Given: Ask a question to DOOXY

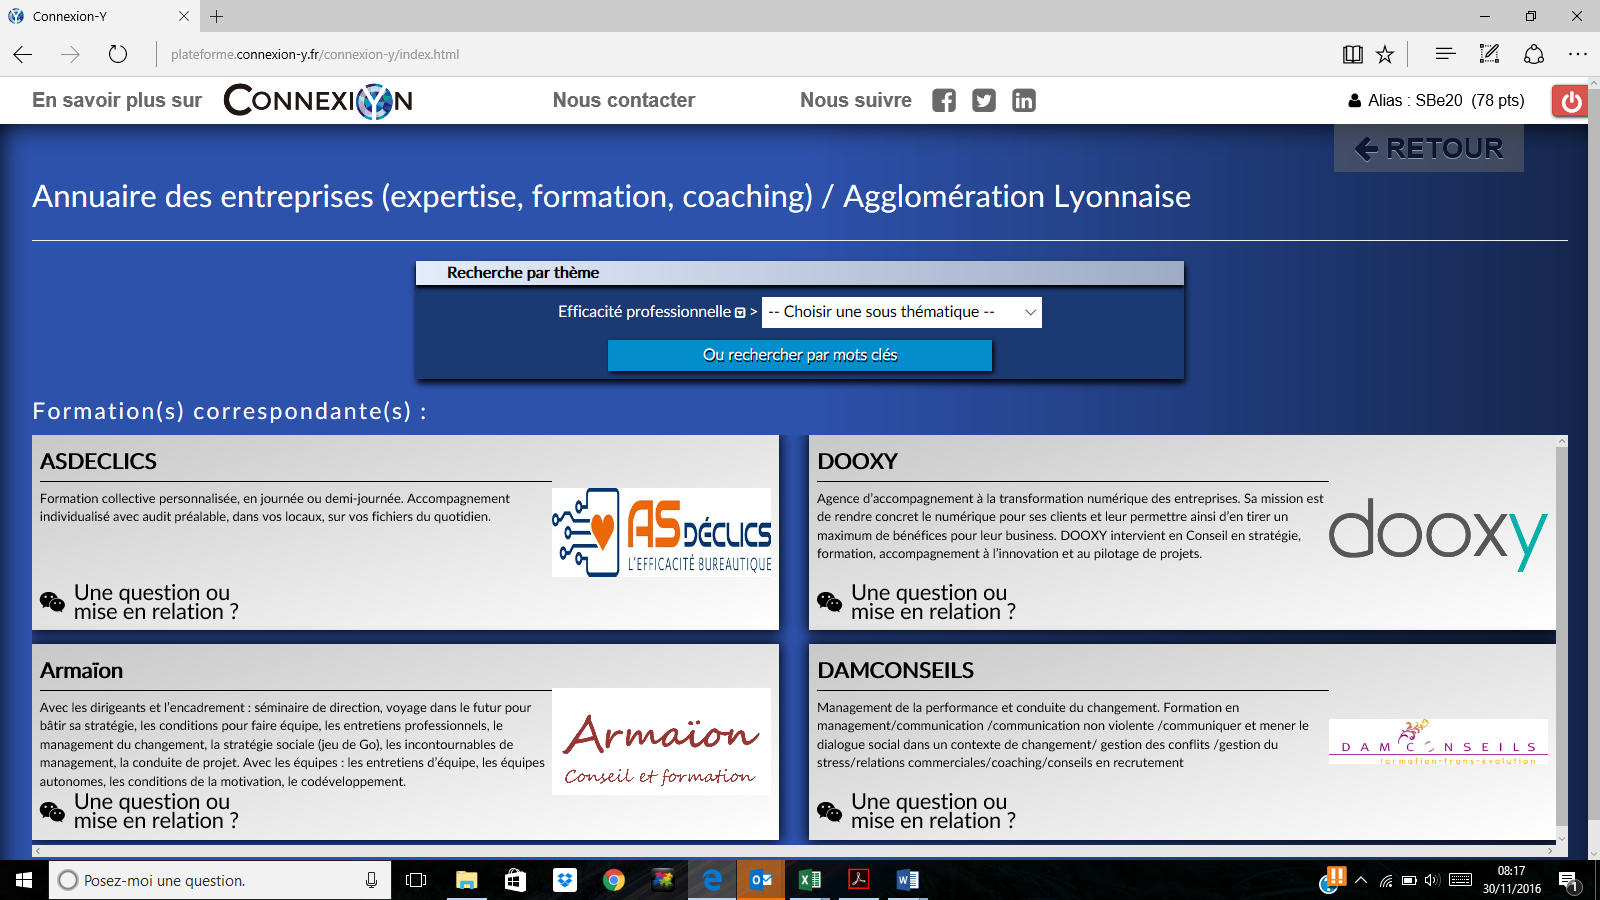Looking at the screenshot, I should click(x=933, y=602).
